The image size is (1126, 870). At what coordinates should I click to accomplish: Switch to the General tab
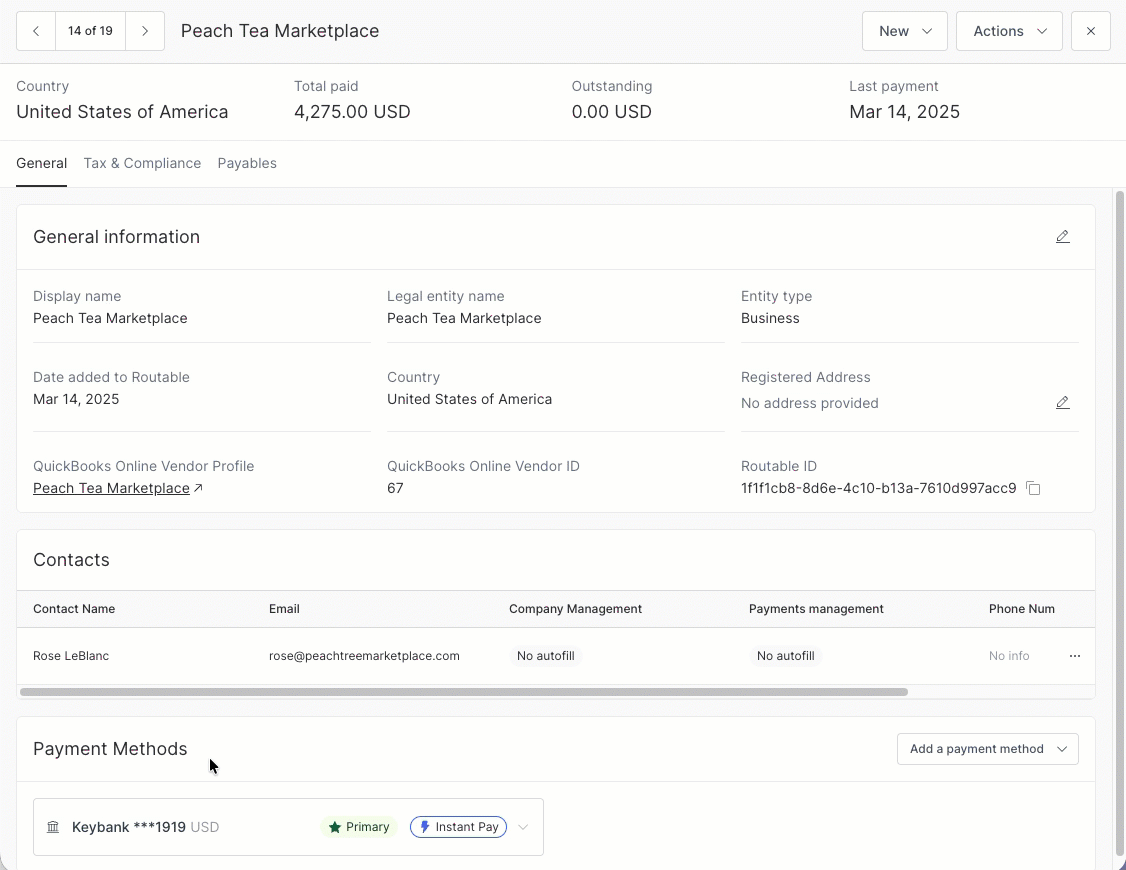[42, 163]
